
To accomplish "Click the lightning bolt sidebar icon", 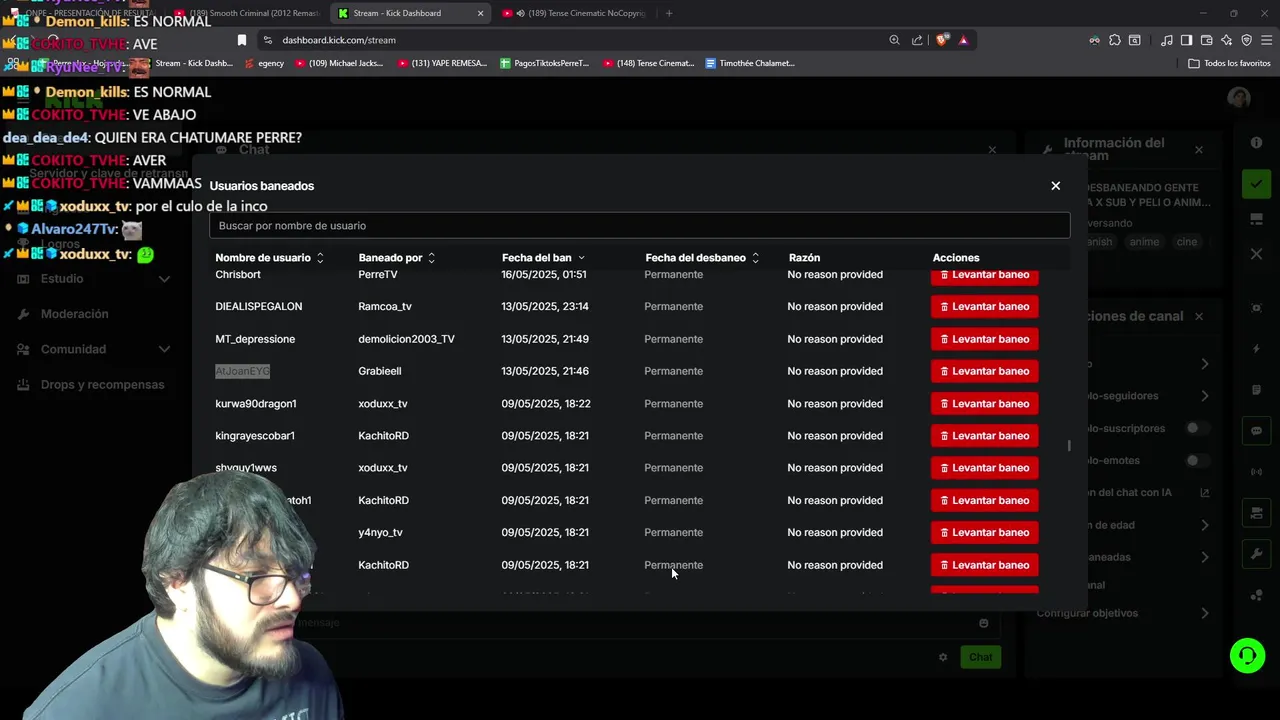I will tap(1257, 349).
